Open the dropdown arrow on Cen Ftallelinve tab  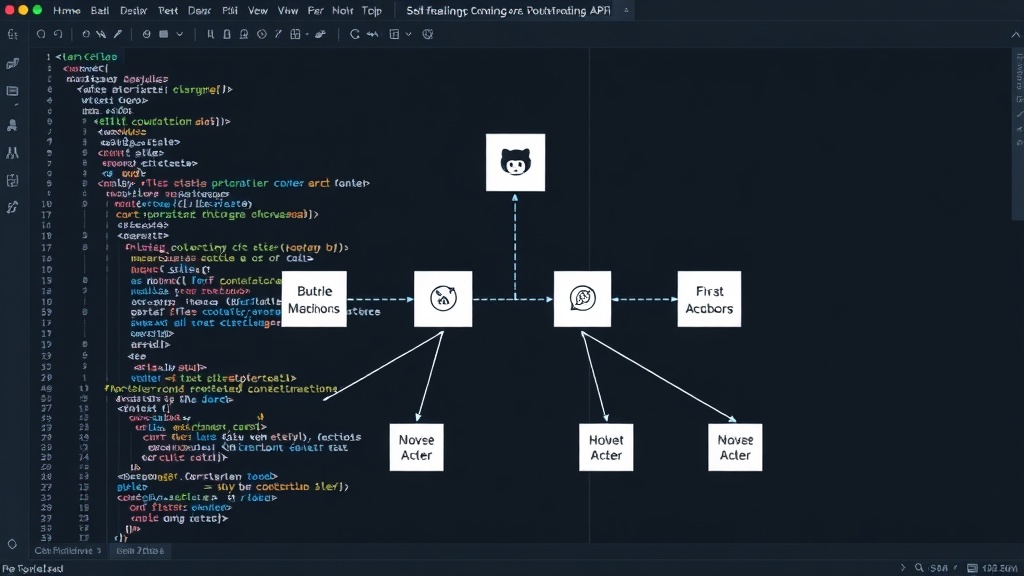(x=99, y=551)
